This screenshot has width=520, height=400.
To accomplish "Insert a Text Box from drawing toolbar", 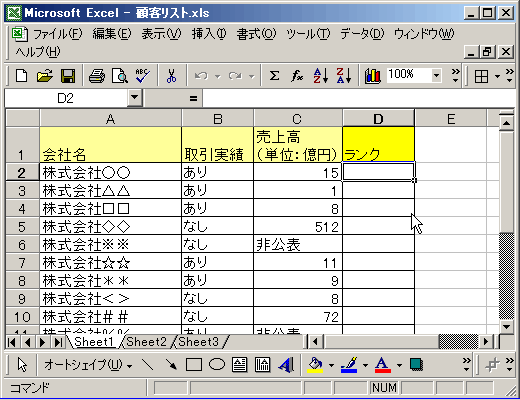I will (x=239, y=365).
